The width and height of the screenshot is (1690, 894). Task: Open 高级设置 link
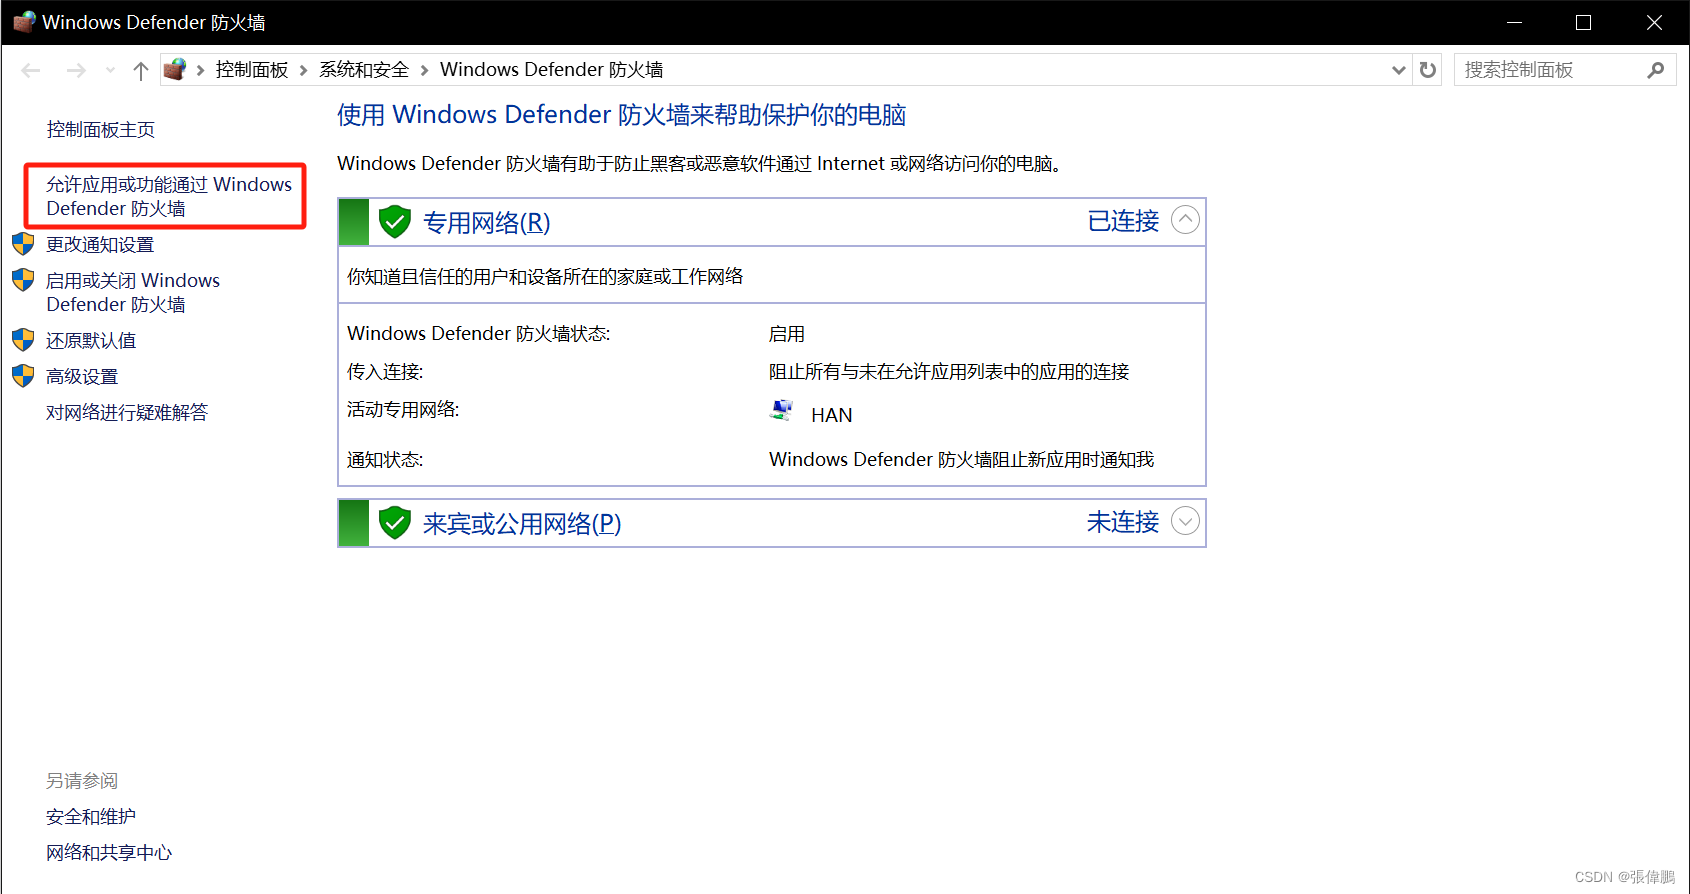point(82,377)
